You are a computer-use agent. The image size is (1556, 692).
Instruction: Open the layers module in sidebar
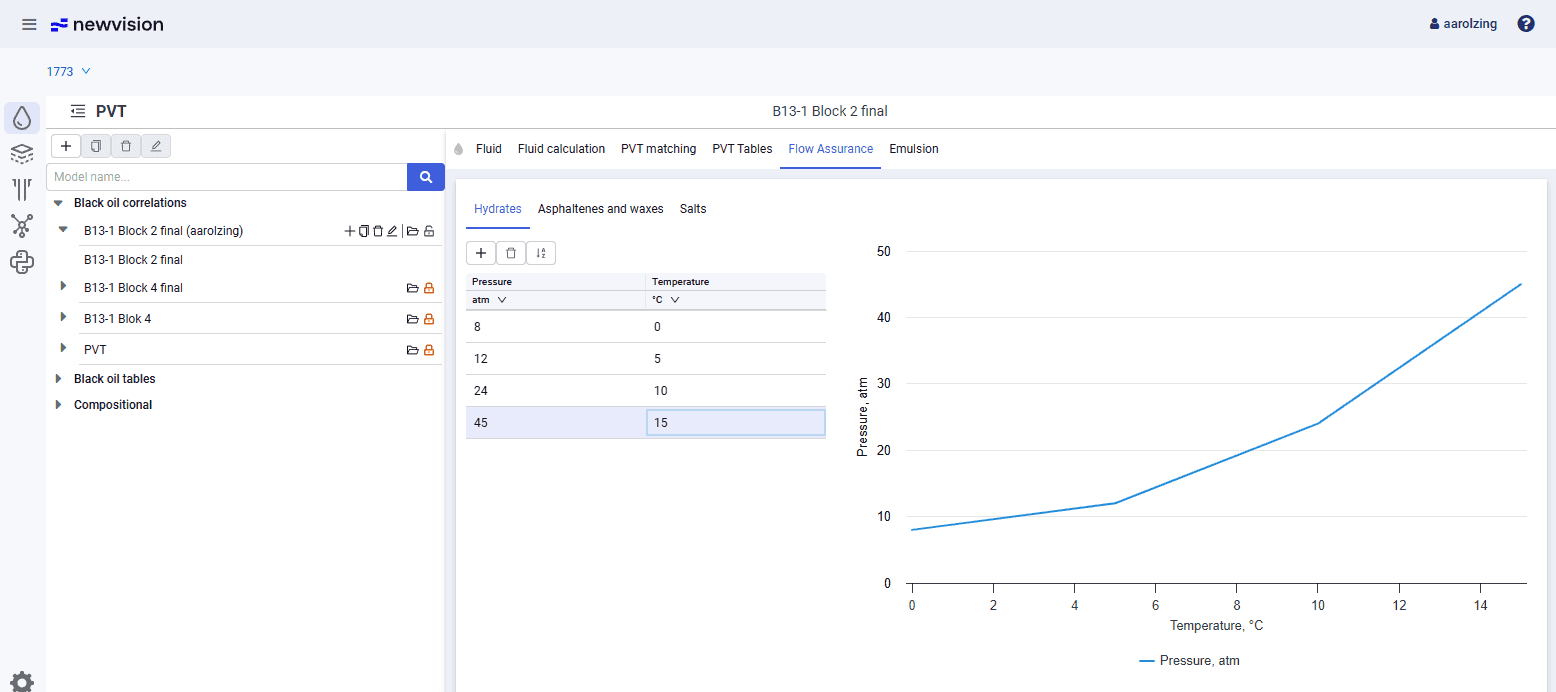click(x=22, y=154)
